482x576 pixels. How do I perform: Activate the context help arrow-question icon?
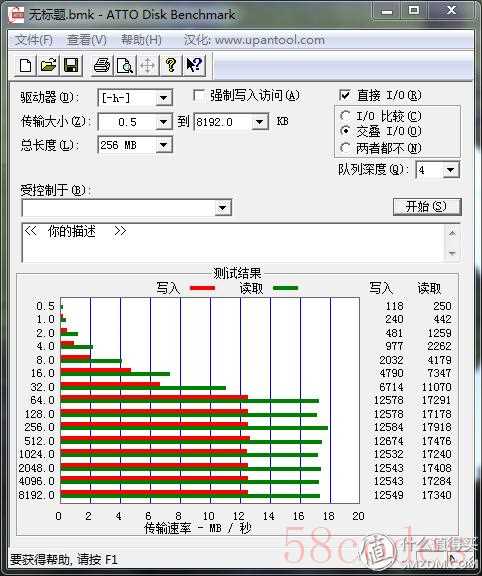[x=194, y=65]
